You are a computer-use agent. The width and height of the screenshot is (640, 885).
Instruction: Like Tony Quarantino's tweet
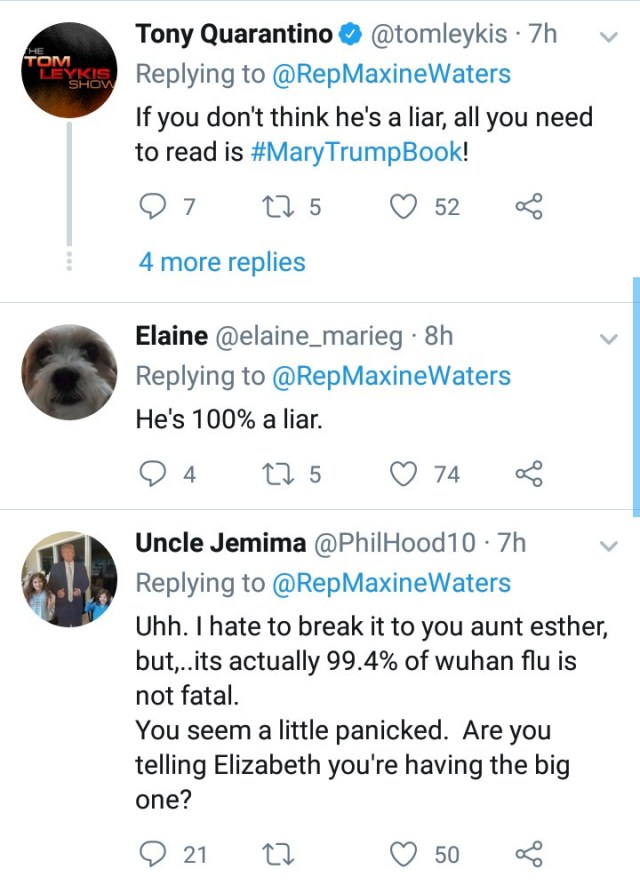pos(403,207)
